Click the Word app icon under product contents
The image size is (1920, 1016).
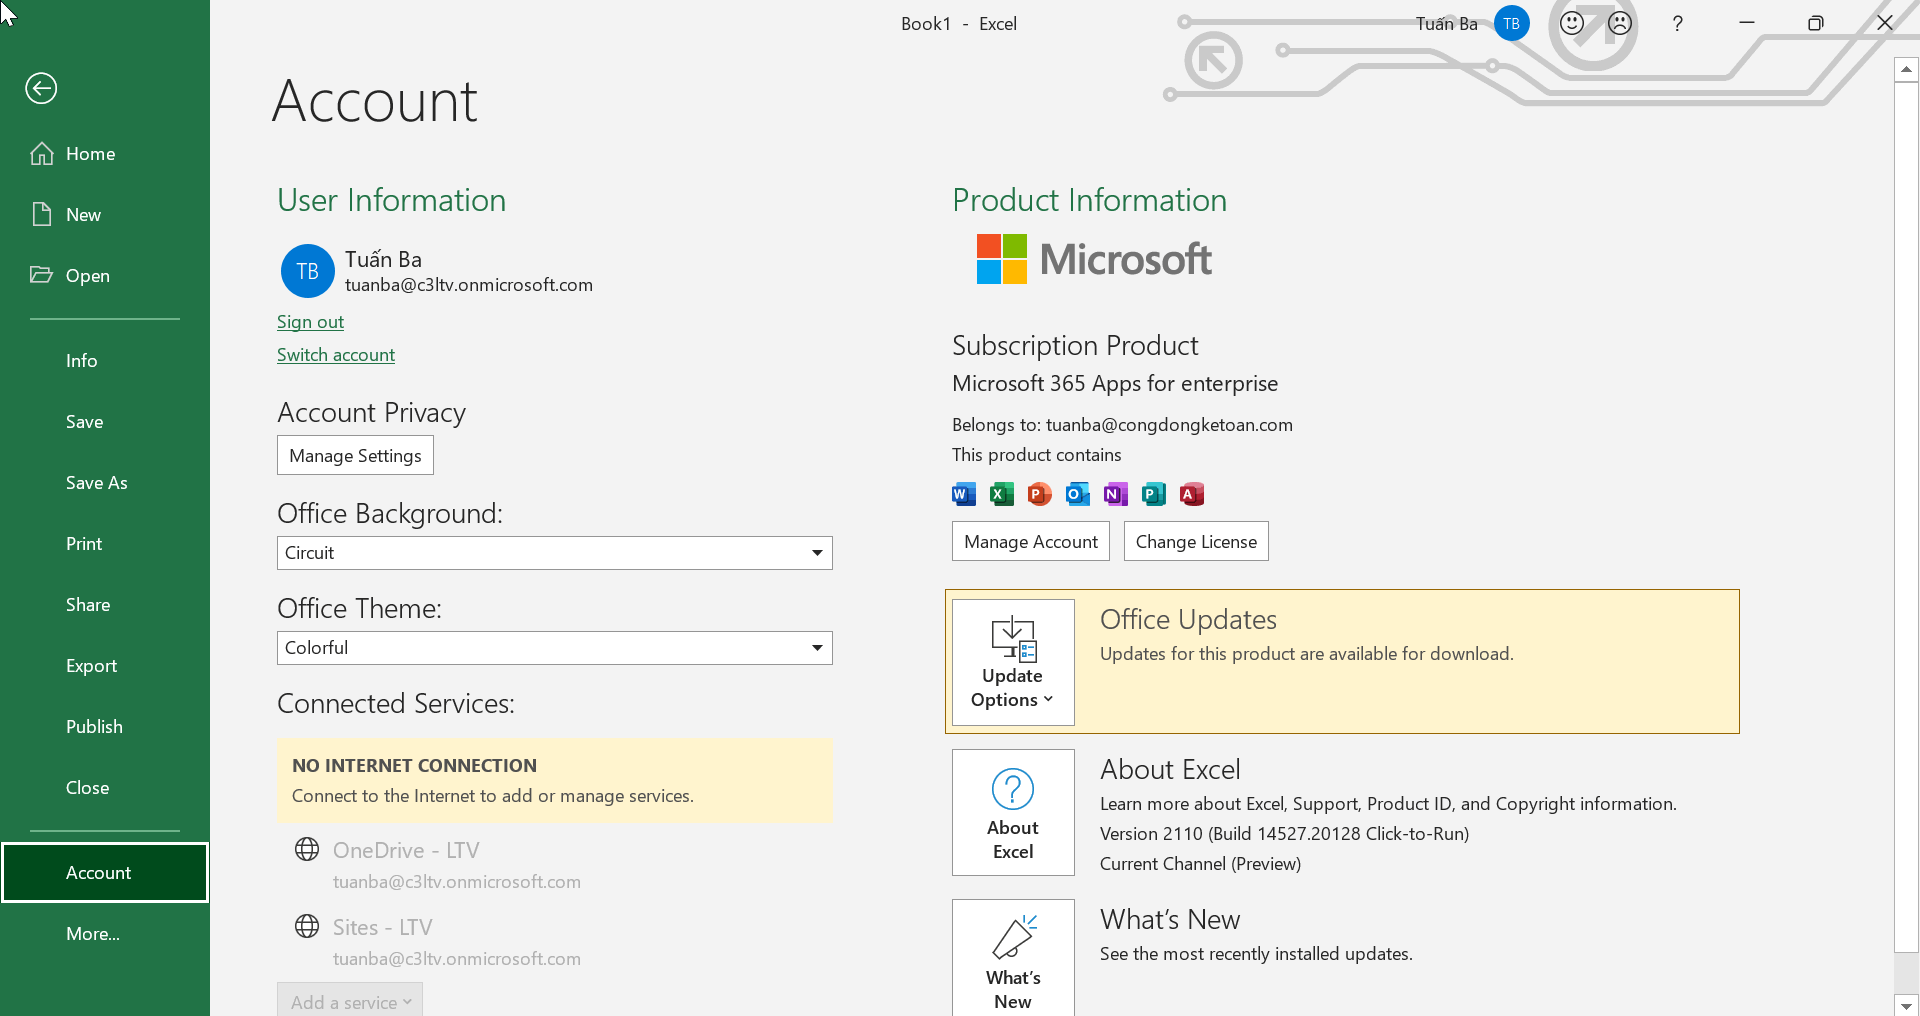pos(963,494)
